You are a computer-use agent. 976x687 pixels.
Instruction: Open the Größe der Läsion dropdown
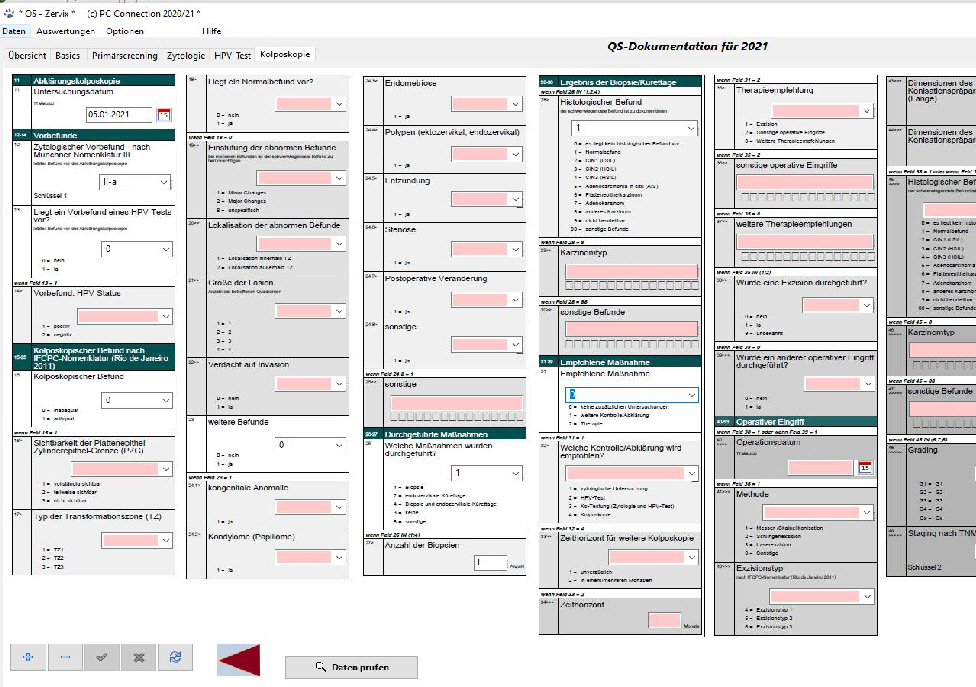310,311
